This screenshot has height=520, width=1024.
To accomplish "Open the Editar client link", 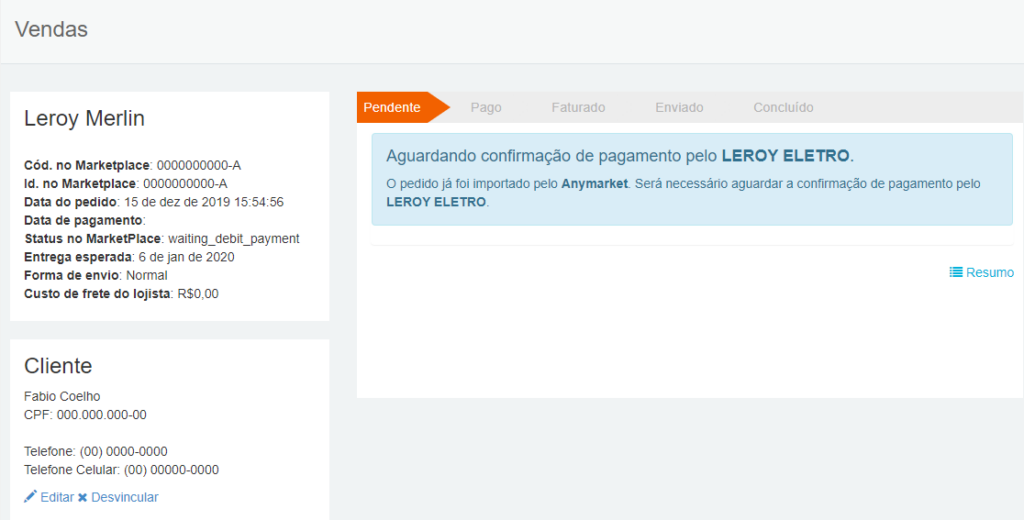I will click(57, 497).
